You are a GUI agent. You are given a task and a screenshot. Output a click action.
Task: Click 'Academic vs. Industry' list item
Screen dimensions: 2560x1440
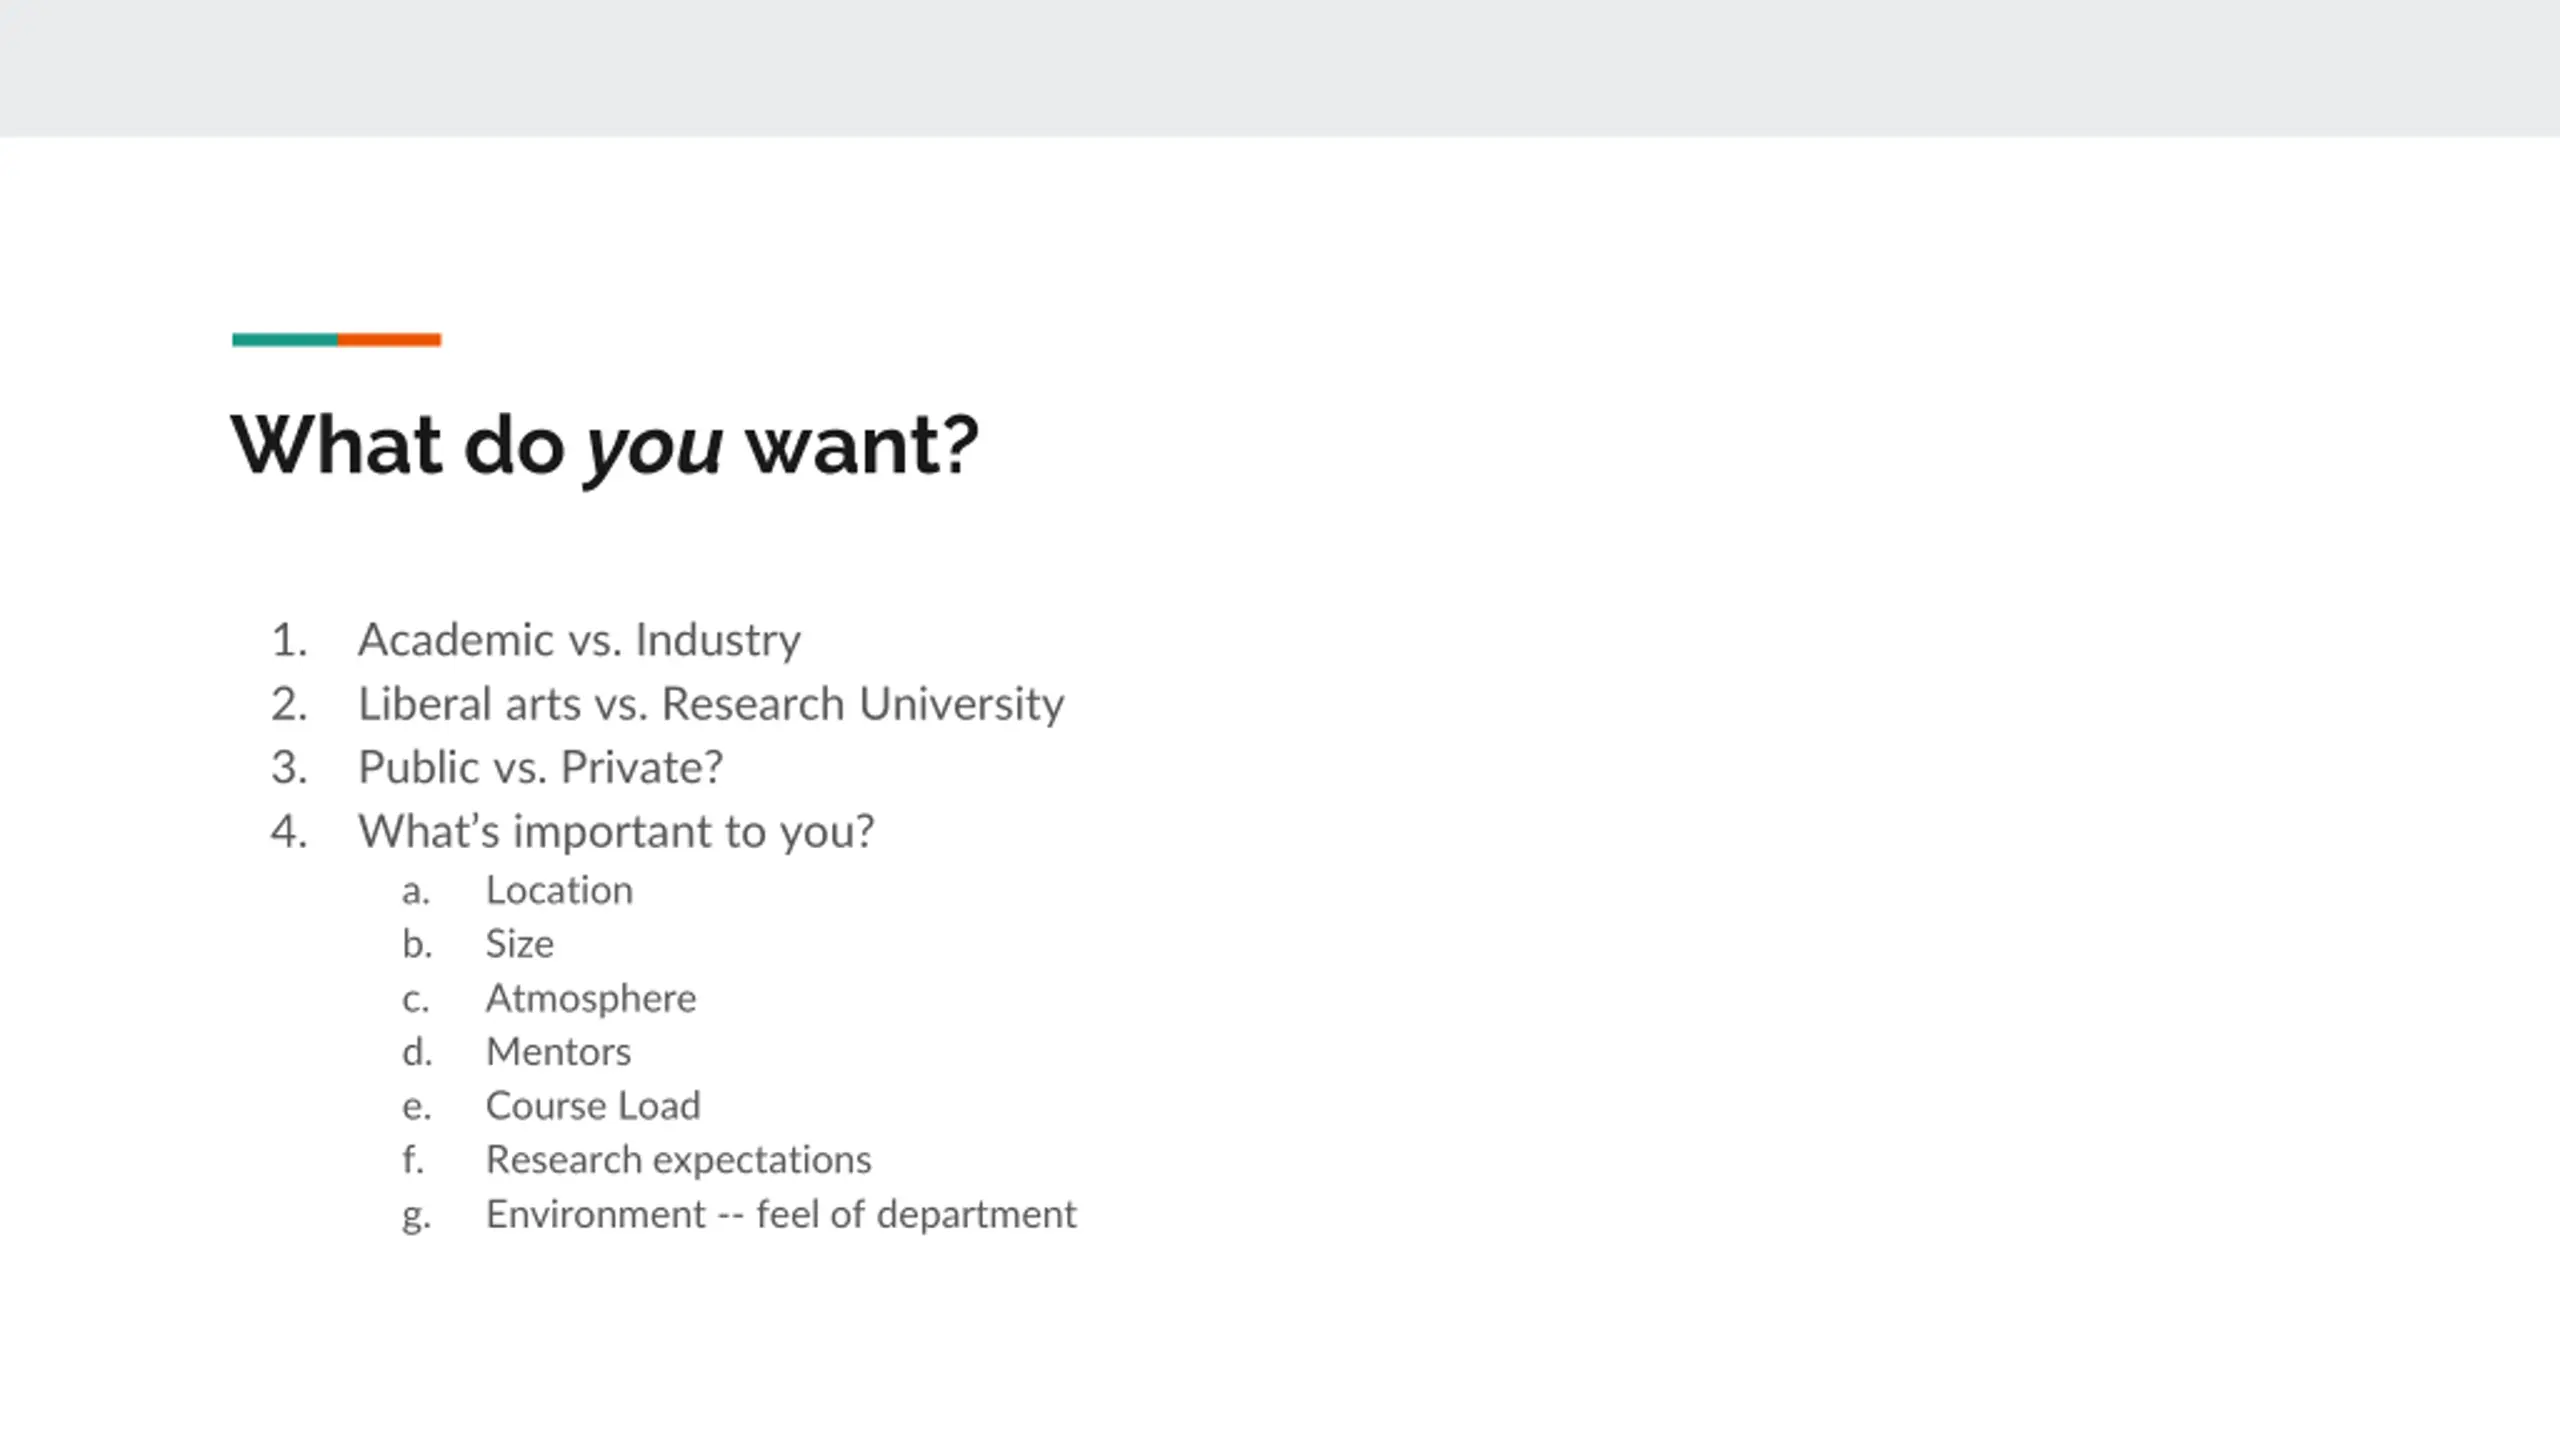point(579,640)
